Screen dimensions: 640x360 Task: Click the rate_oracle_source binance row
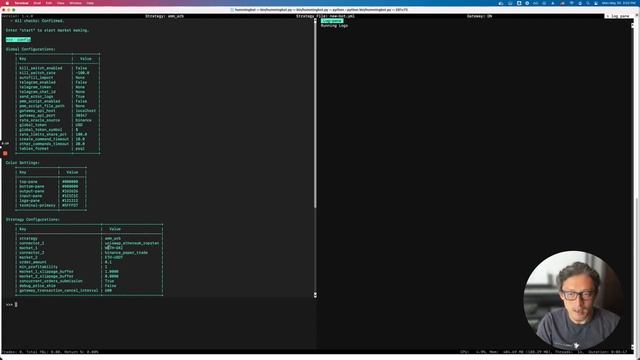tap(58, 120)
